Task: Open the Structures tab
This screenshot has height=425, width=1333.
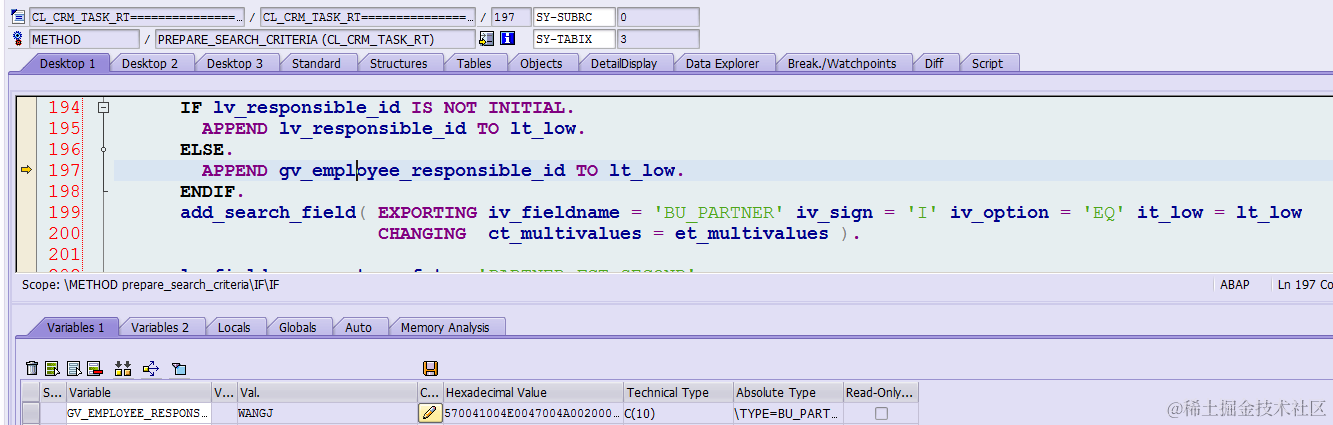Action: [x=398, y=63]
